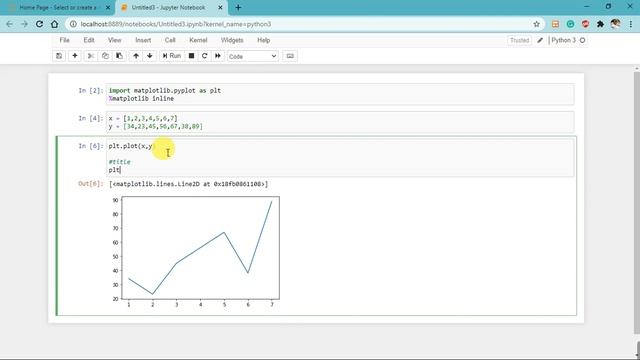Click the Trusted notebook indicator
The image size is (640, 360).
coord(519,40)
